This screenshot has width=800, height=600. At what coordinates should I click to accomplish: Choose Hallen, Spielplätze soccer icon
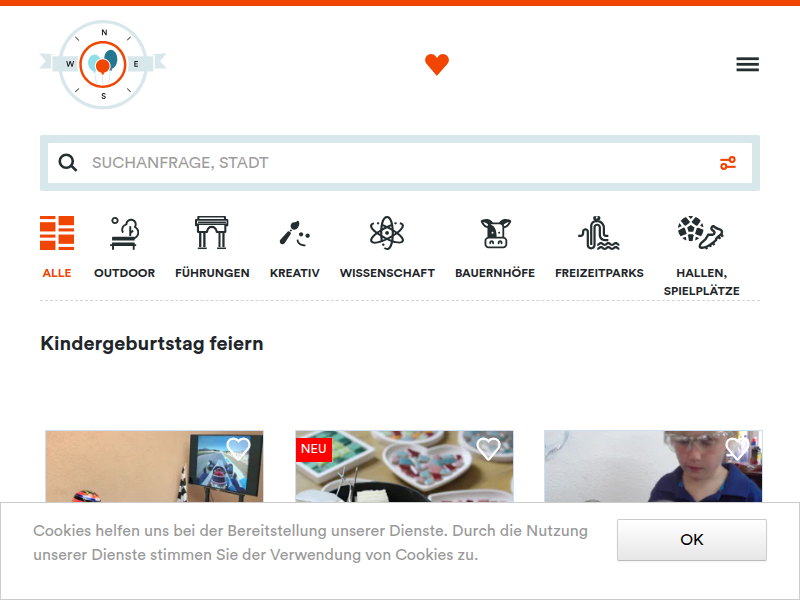point(701,233)
